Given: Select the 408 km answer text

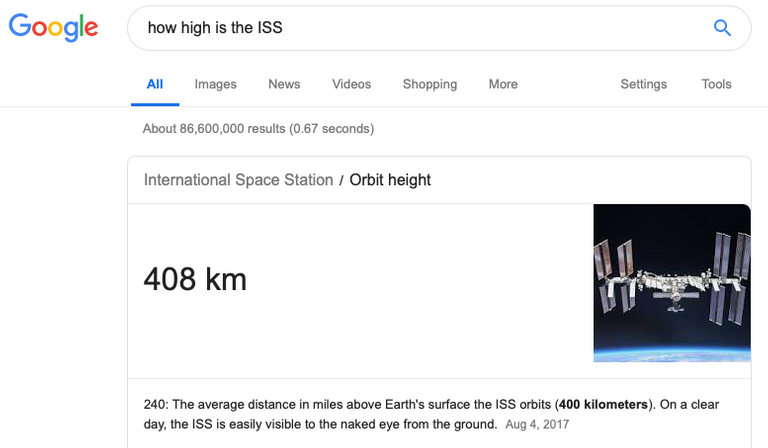Looking at the screenshot, I should click(195, 279).
